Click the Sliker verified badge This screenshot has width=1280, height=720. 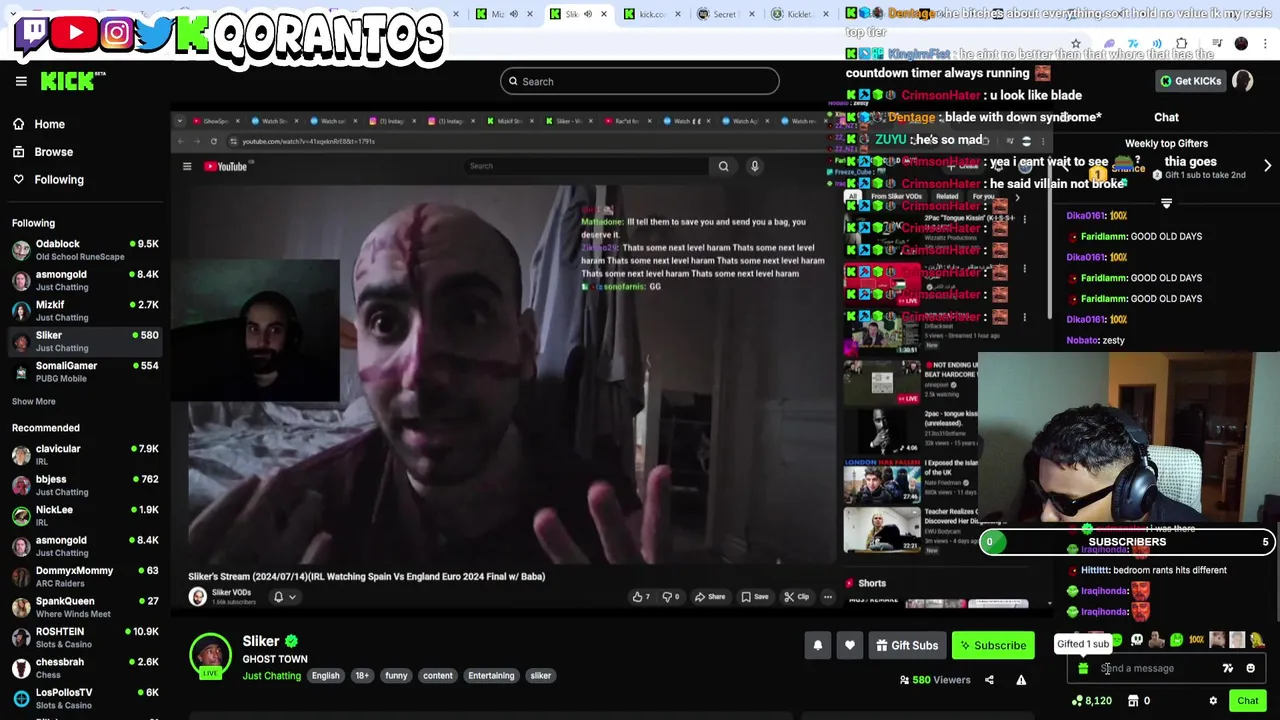tap(291, 641)
